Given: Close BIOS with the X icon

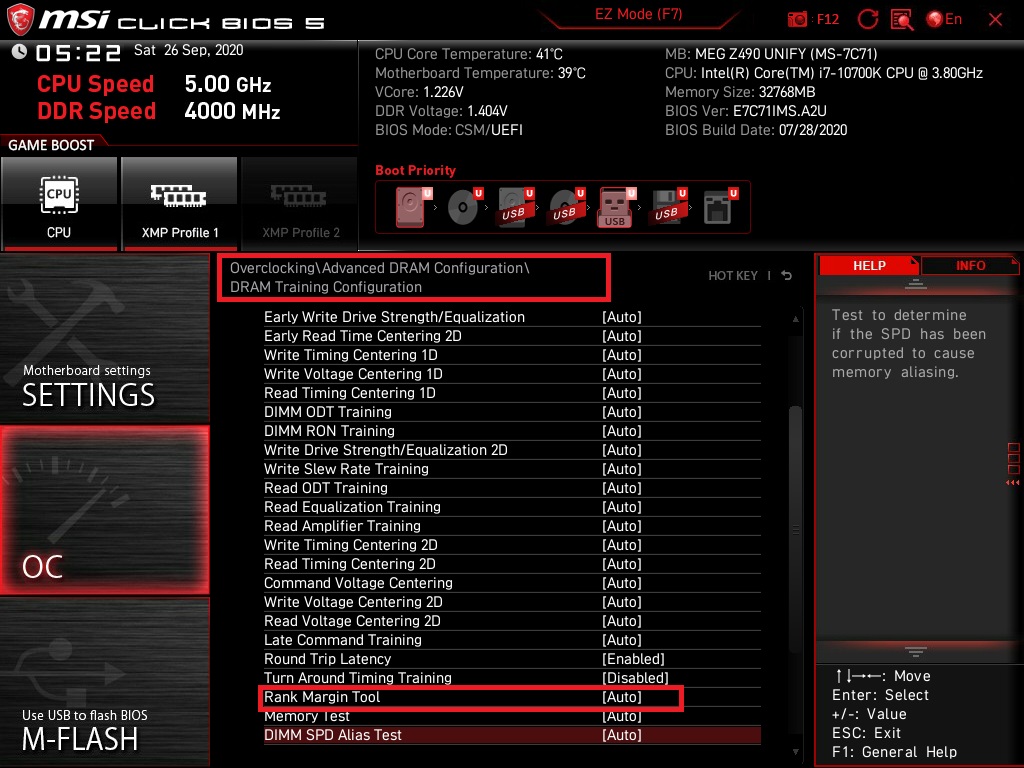Looking at the screenshot, I should tap(995, 20).
